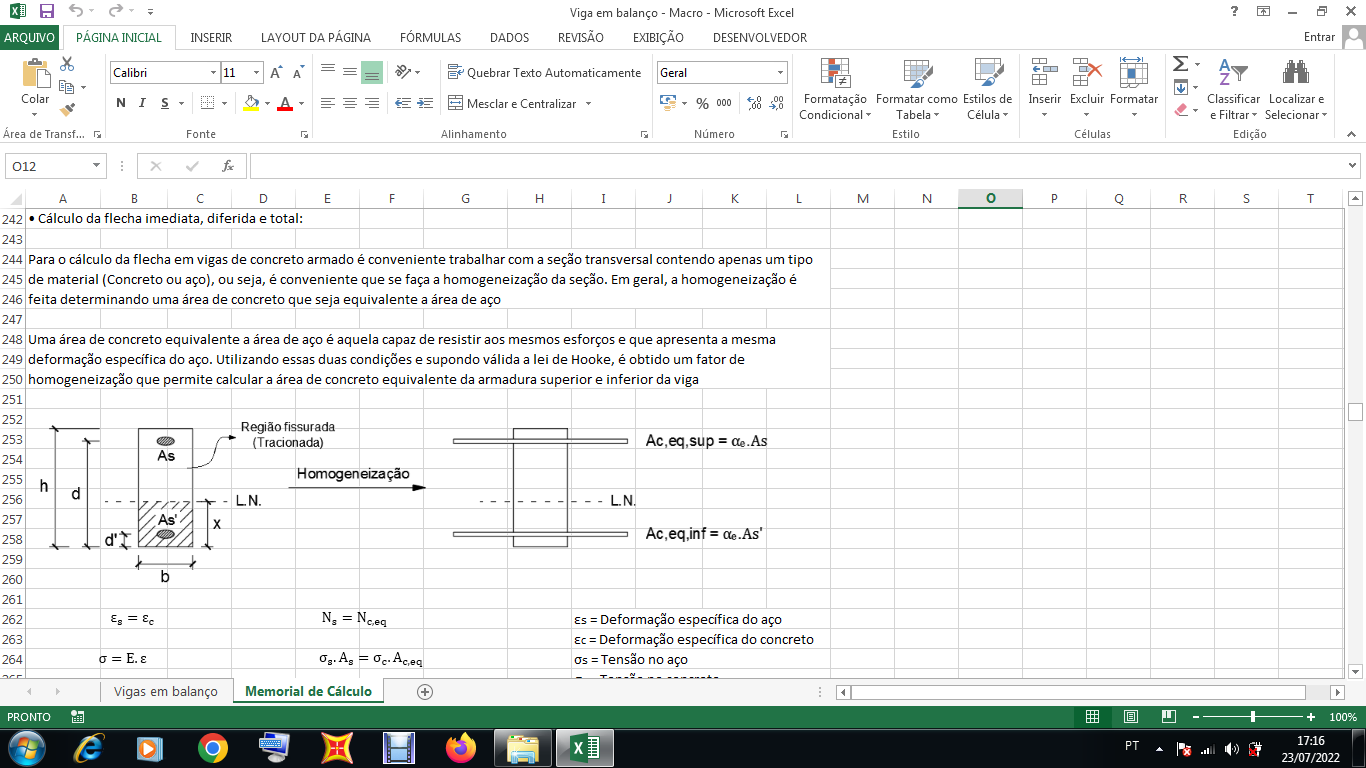Redo the last undone action
Viewport: 1366px width, 768px height.
coord(116,11)
